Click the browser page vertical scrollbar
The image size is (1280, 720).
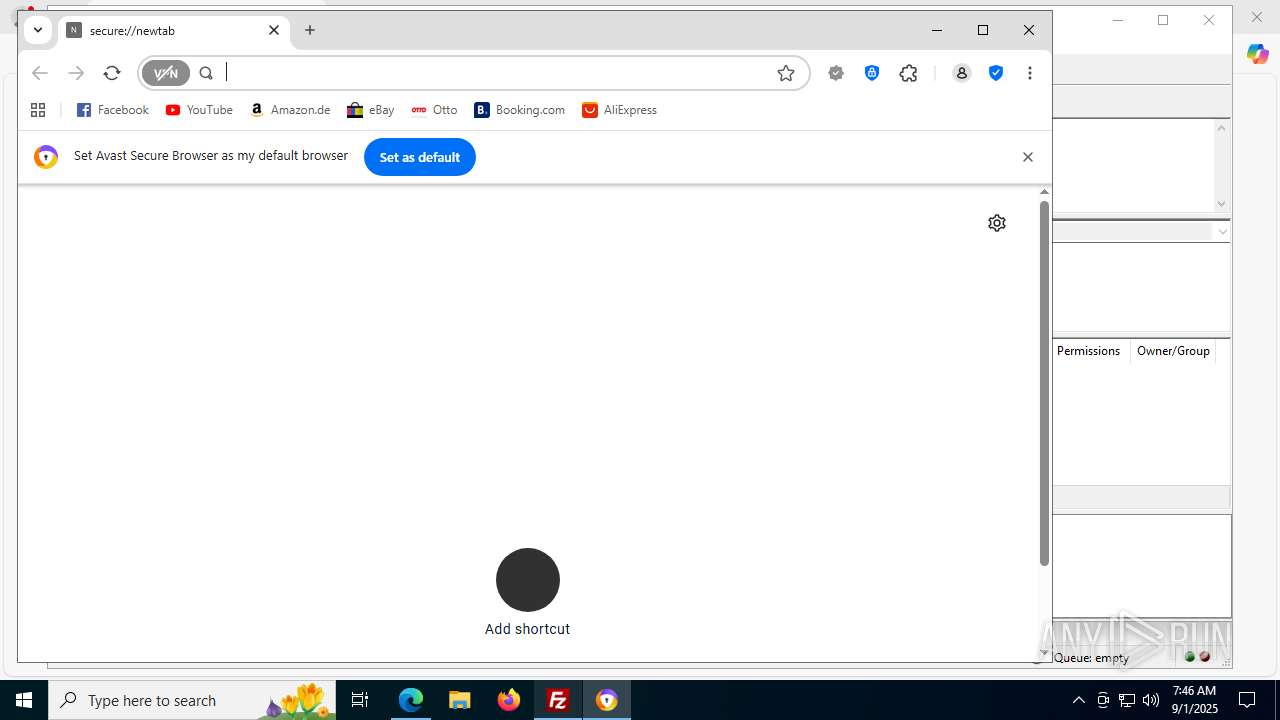pyautogui.click(x=1044, y=383)
